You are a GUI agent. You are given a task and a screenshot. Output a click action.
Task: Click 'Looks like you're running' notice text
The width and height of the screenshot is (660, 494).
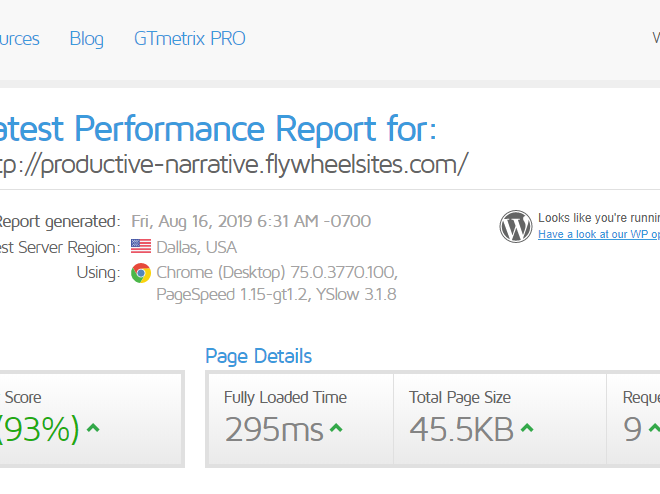point(599,218)
